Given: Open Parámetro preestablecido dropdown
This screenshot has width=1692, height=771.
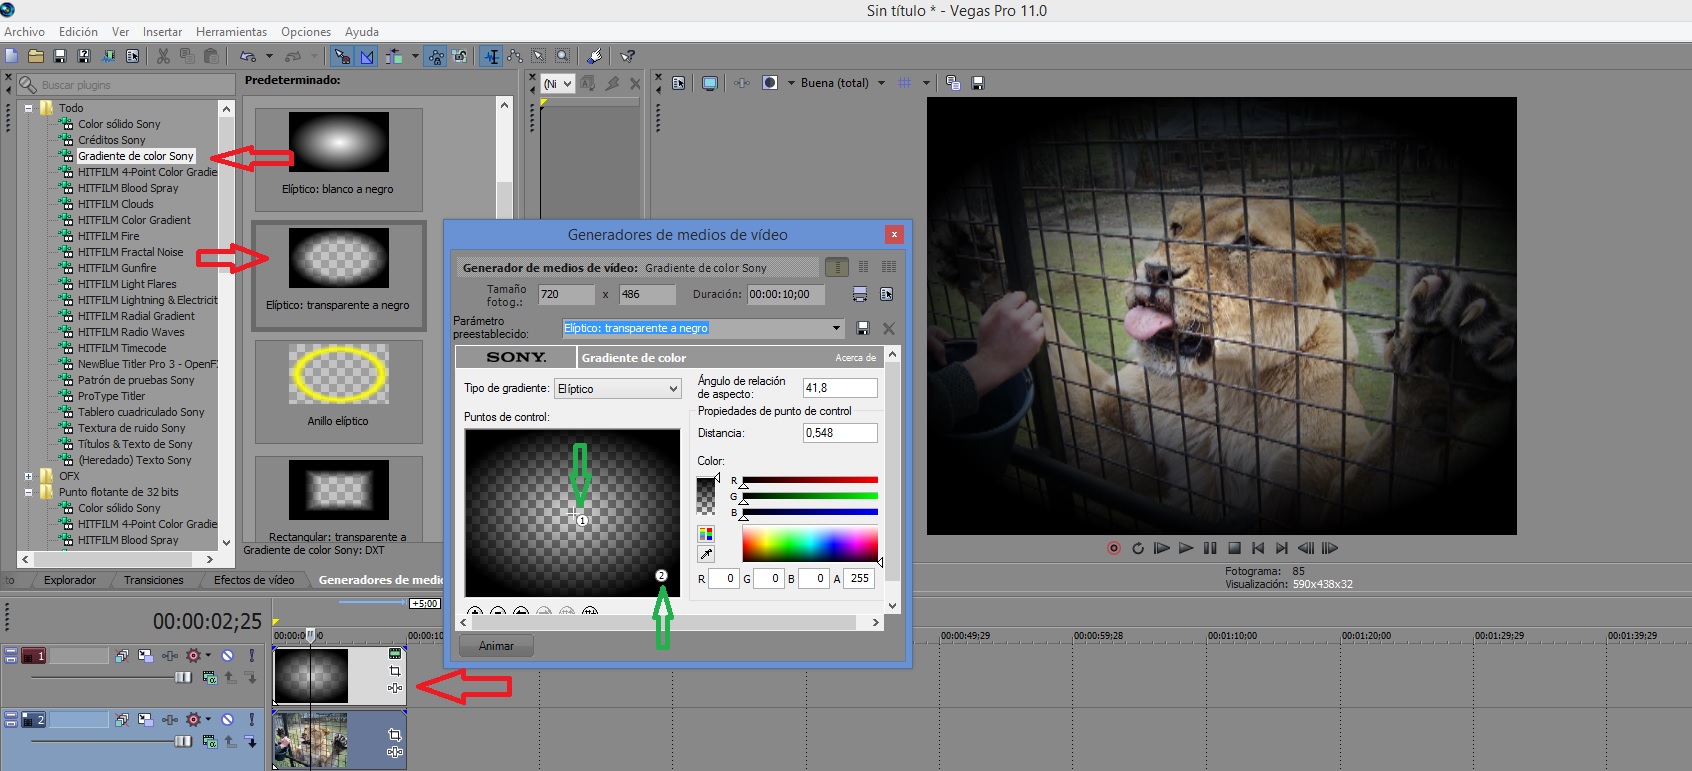Looking at the screenshot, I should point(836,328).
